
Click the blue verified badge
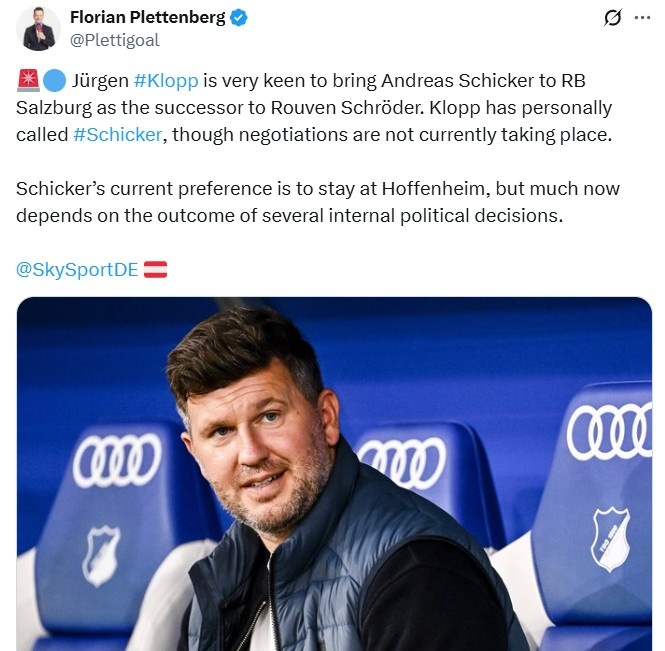pos(239,18)
